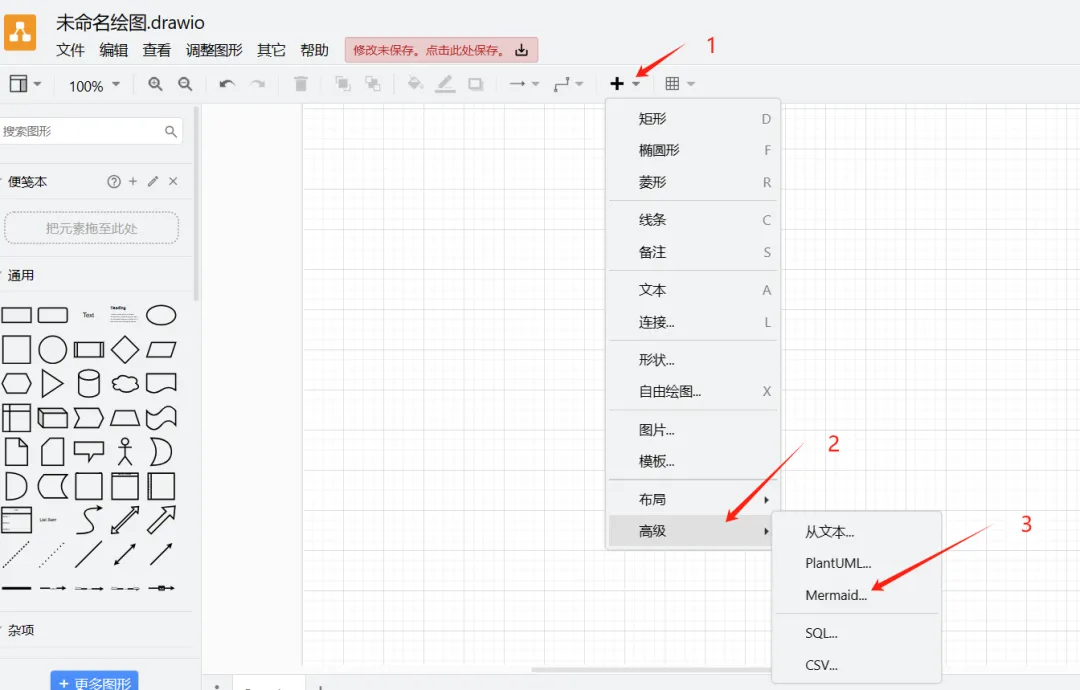This screenshot has width=1080, height=690.
Task: Close the scratchpad section
Action: point(173,181)
